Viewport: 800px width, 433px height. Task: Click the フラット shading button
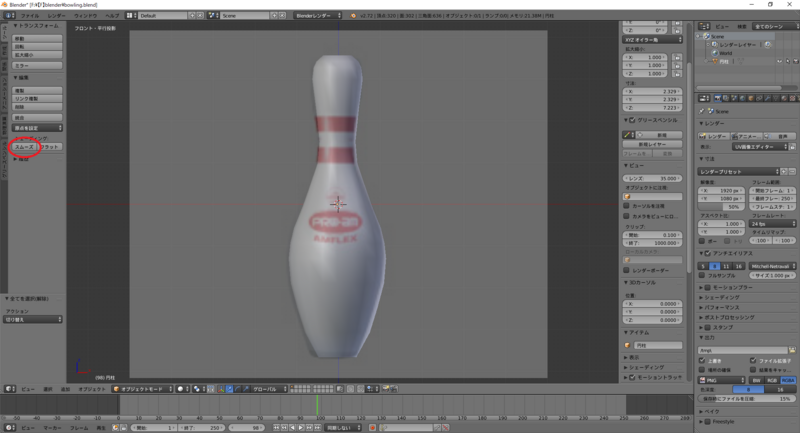pos(50,147)
